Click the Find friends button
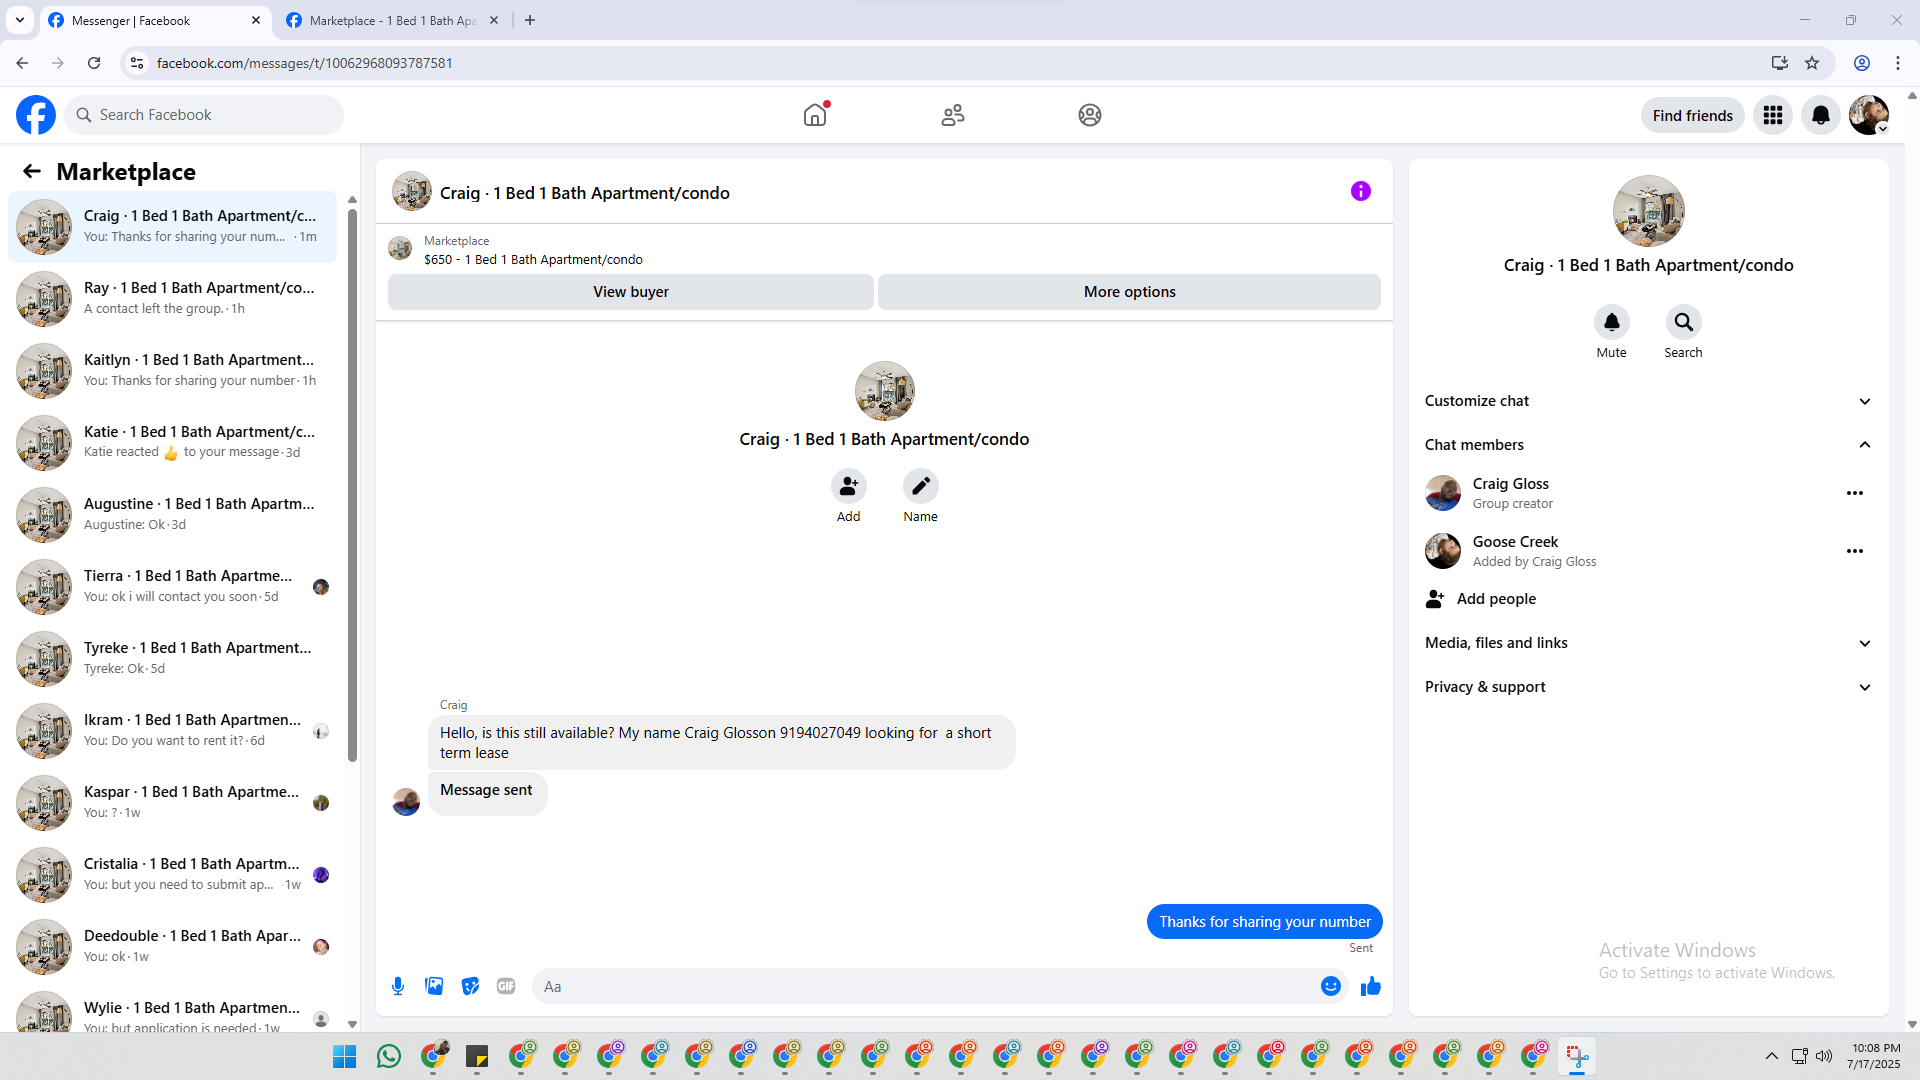Screen dimensions: 1920x1080 [1693, 116]
